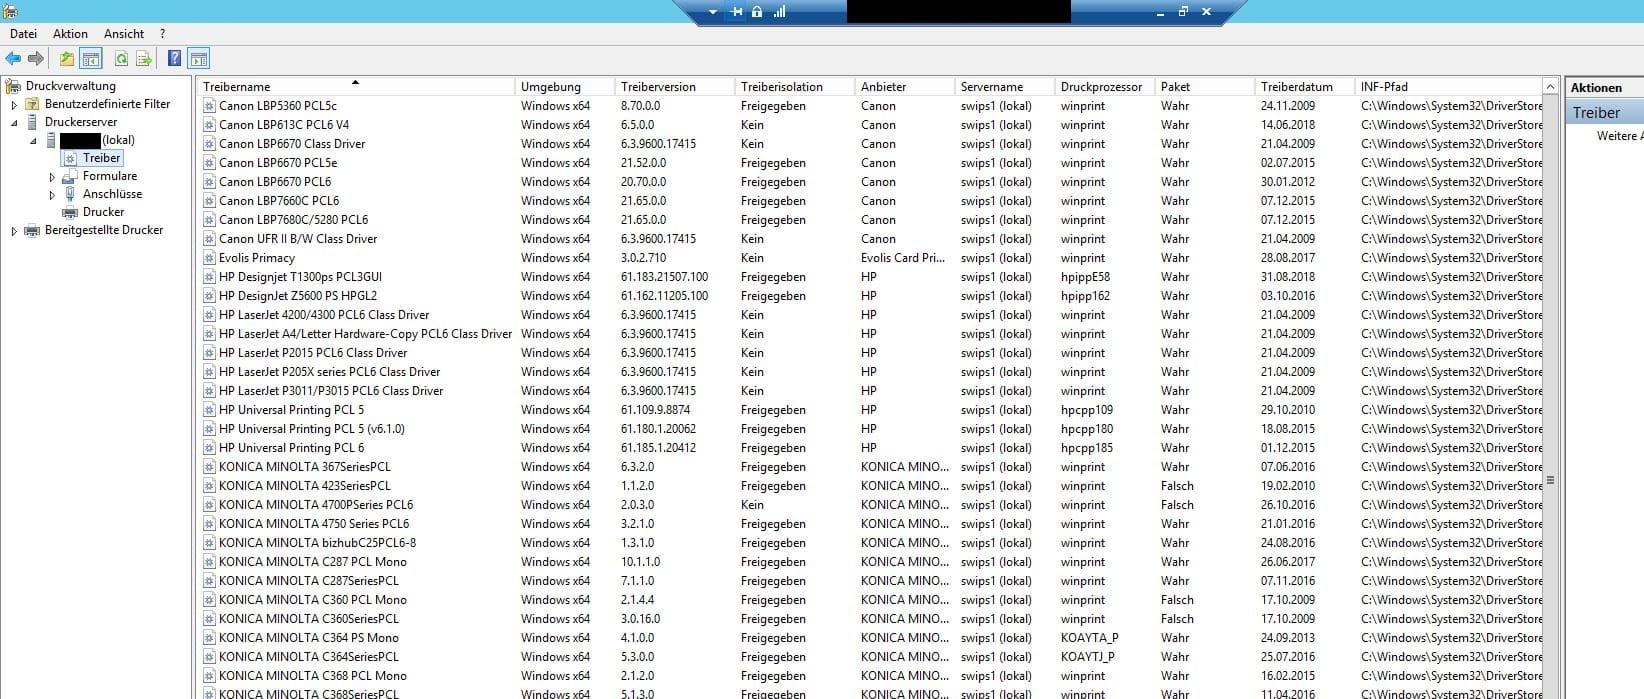Sort by the Treiberversion column header

click(x=674, y=87)
